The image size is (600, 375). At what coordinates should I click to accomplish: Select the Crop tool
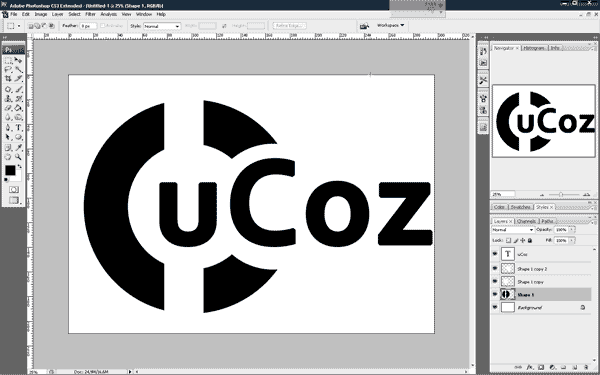8,79
